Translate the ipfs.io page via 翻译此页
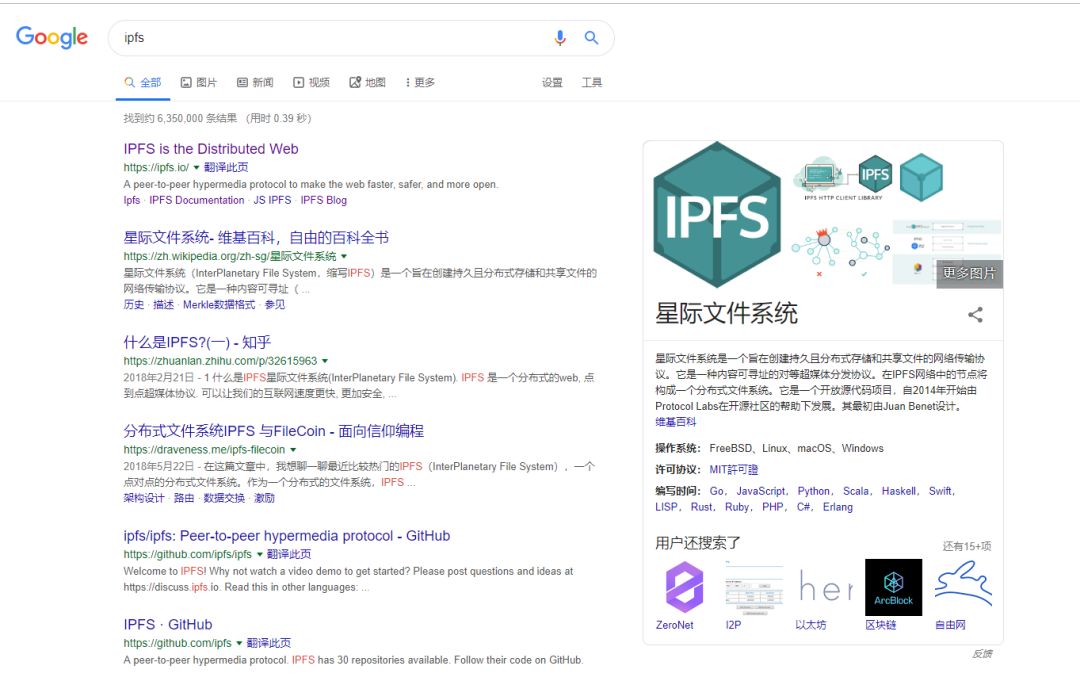 pos(226,167)
